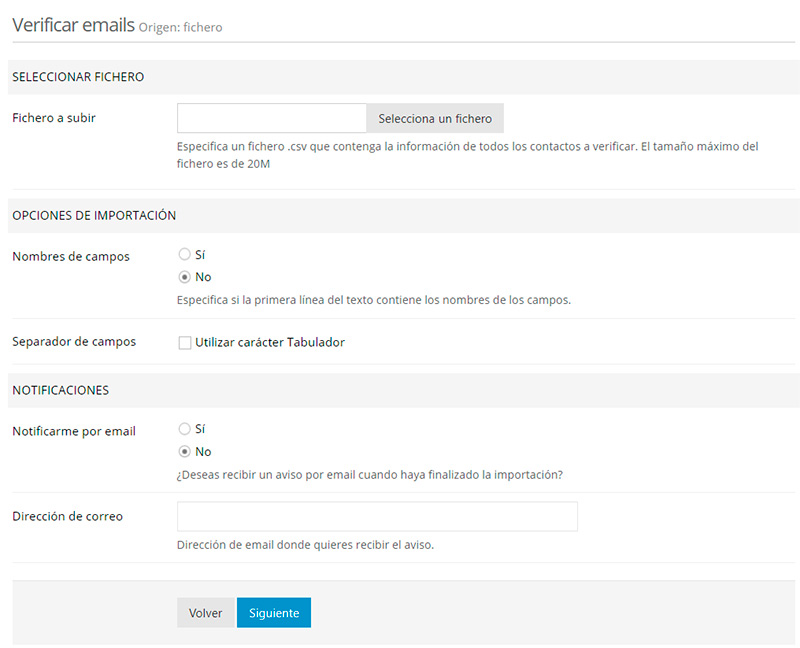Click the 'Nombres de campos' field label

pyautogui.click(x=71, y=256)
